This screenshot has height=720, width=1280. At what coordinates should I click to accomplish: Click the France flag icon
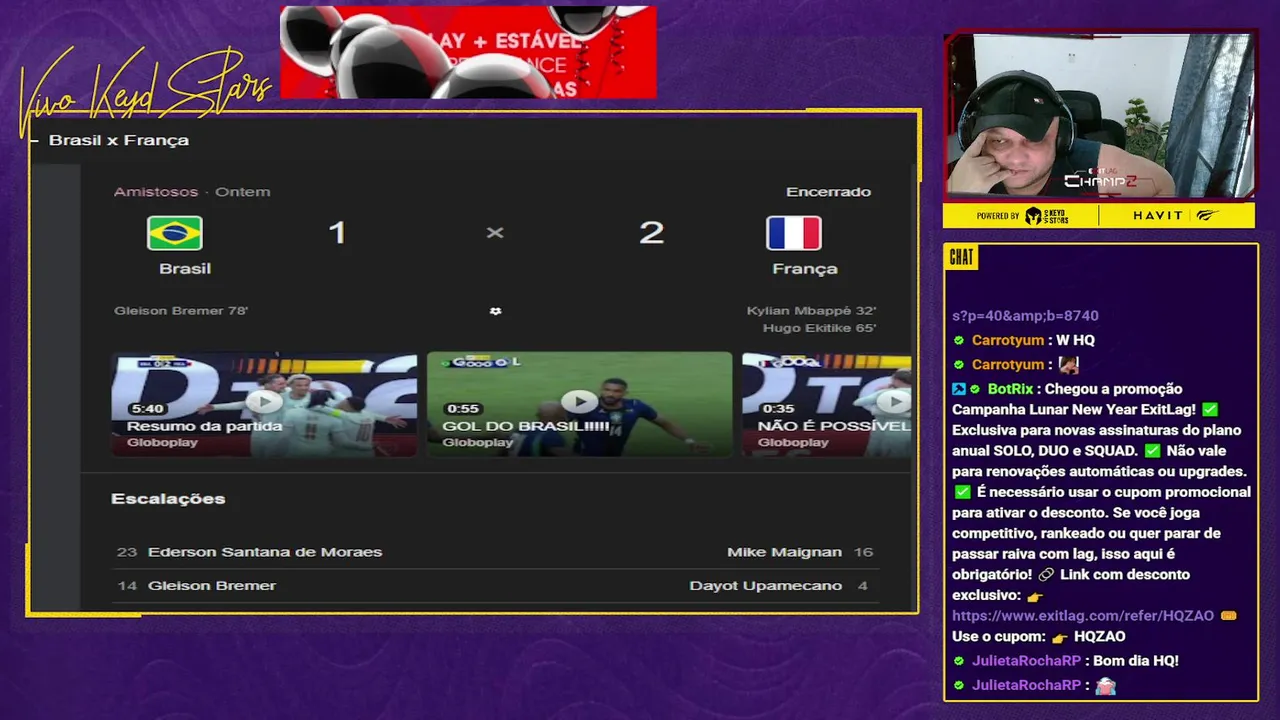click(794, 233)
